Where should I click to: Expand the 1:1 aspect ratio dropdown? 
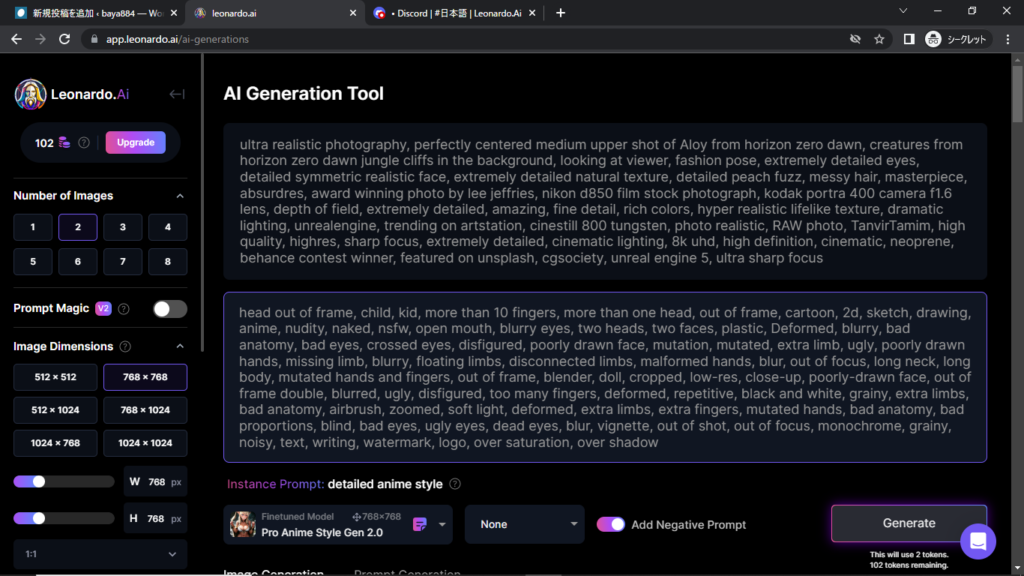click(x=100, y=554)
